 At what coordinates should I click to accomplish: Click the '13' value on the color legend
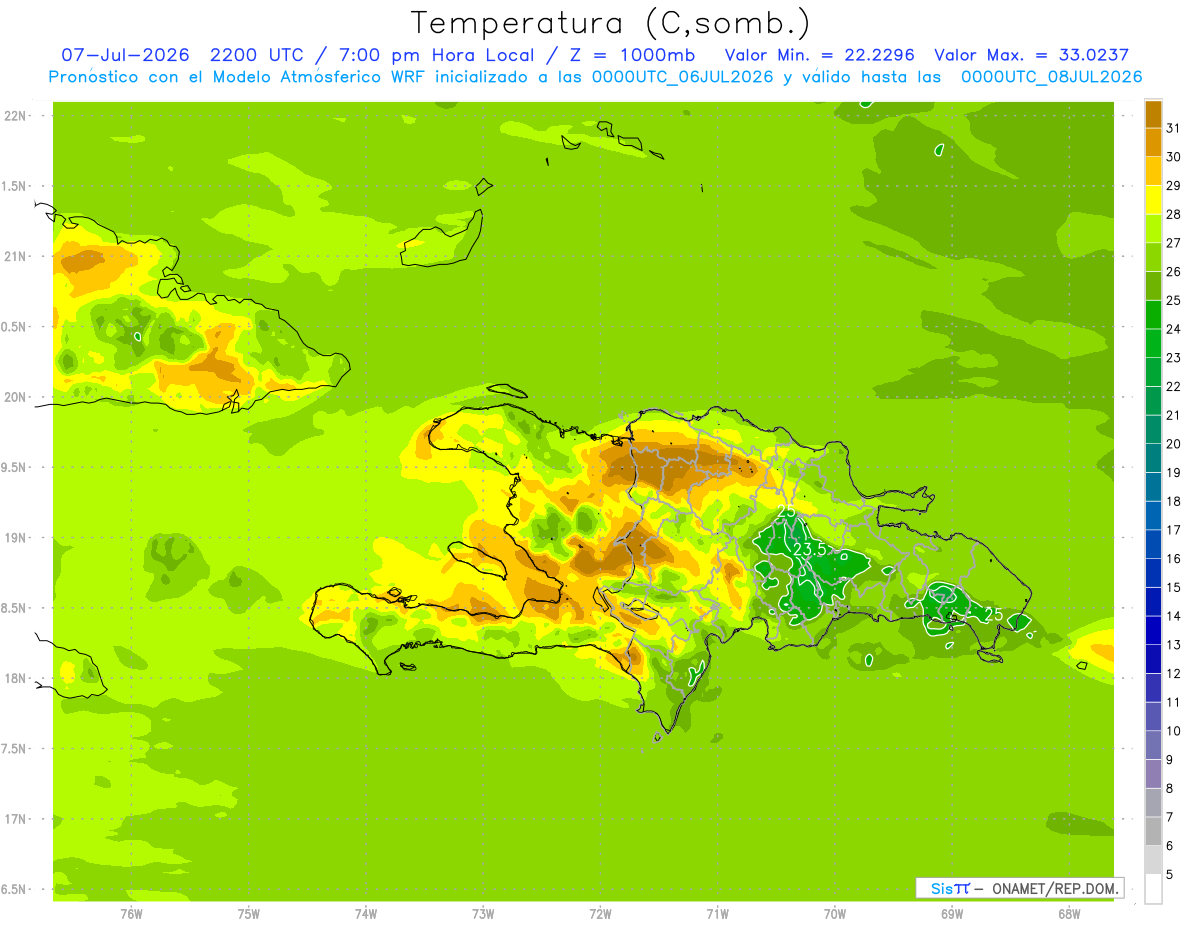point(1173,645)
